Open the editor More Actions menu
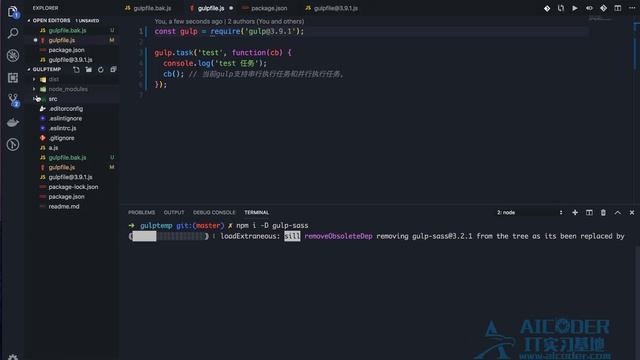640x360 pixels. (632, 8)
